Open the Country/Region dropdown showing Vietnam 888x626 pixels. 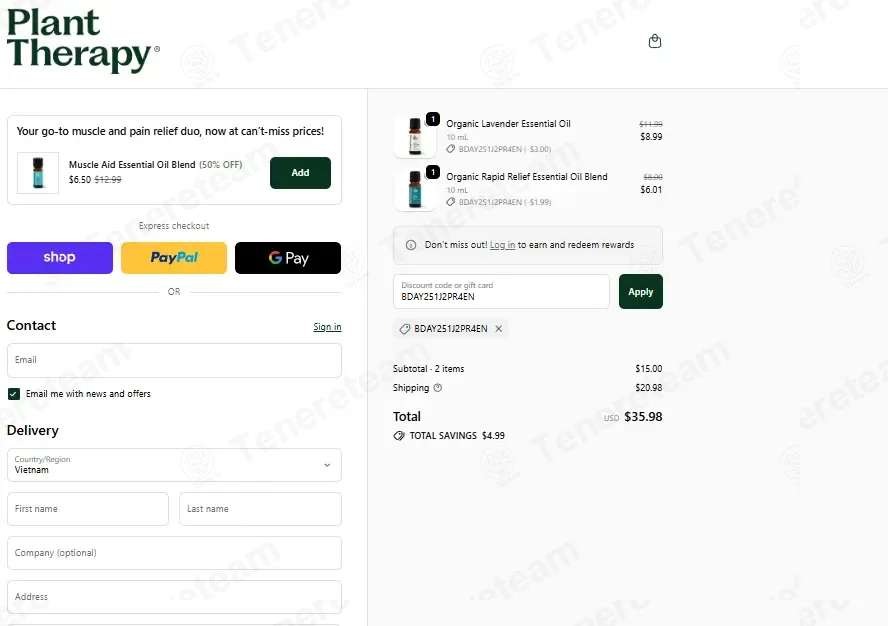click(x=174, y=465)
